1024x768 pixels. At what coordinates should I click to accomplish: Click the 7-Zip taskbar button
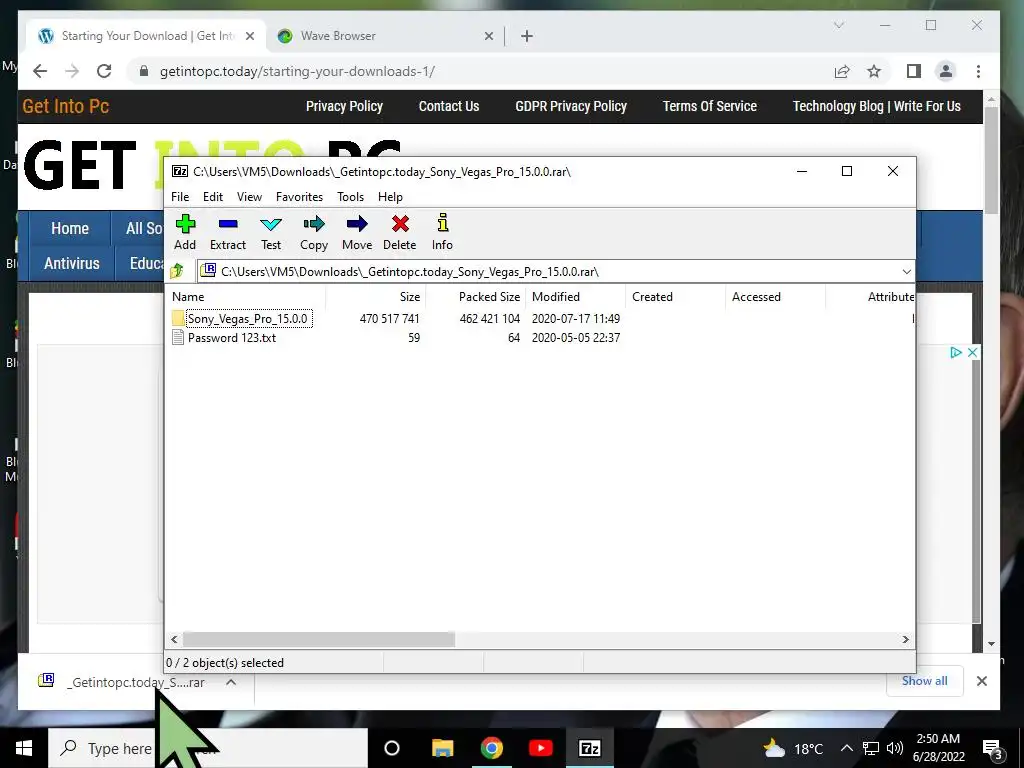[x=590, y=748]
